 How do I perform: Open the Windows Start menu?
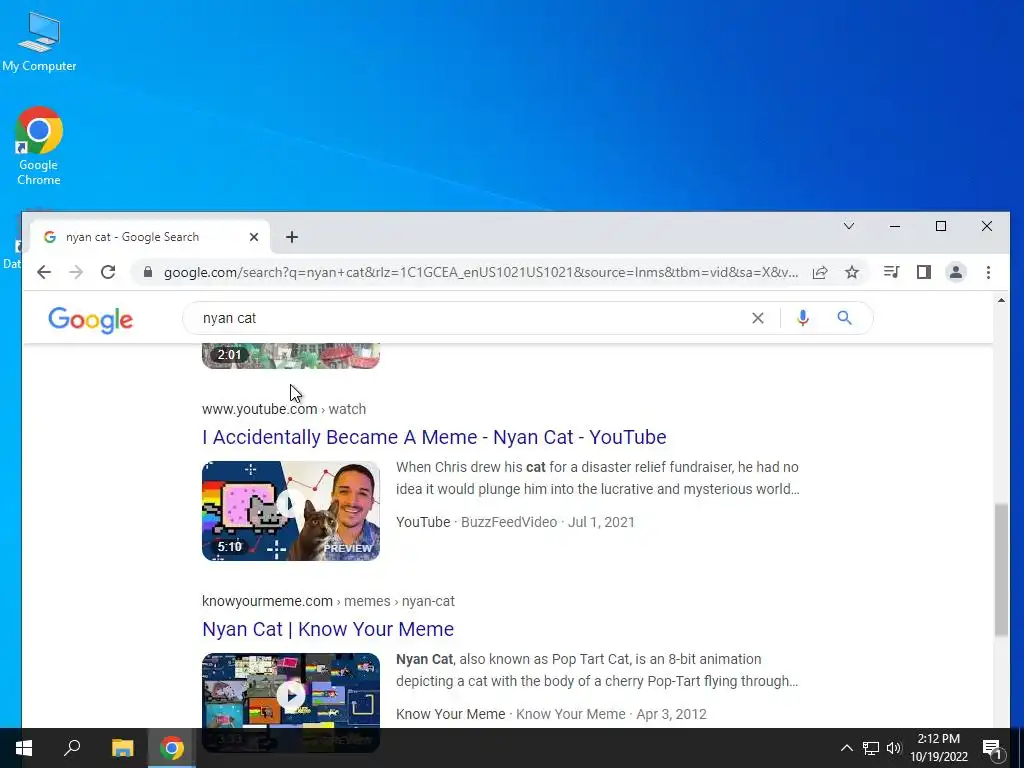pyautogui.click(x=24, y=748)
